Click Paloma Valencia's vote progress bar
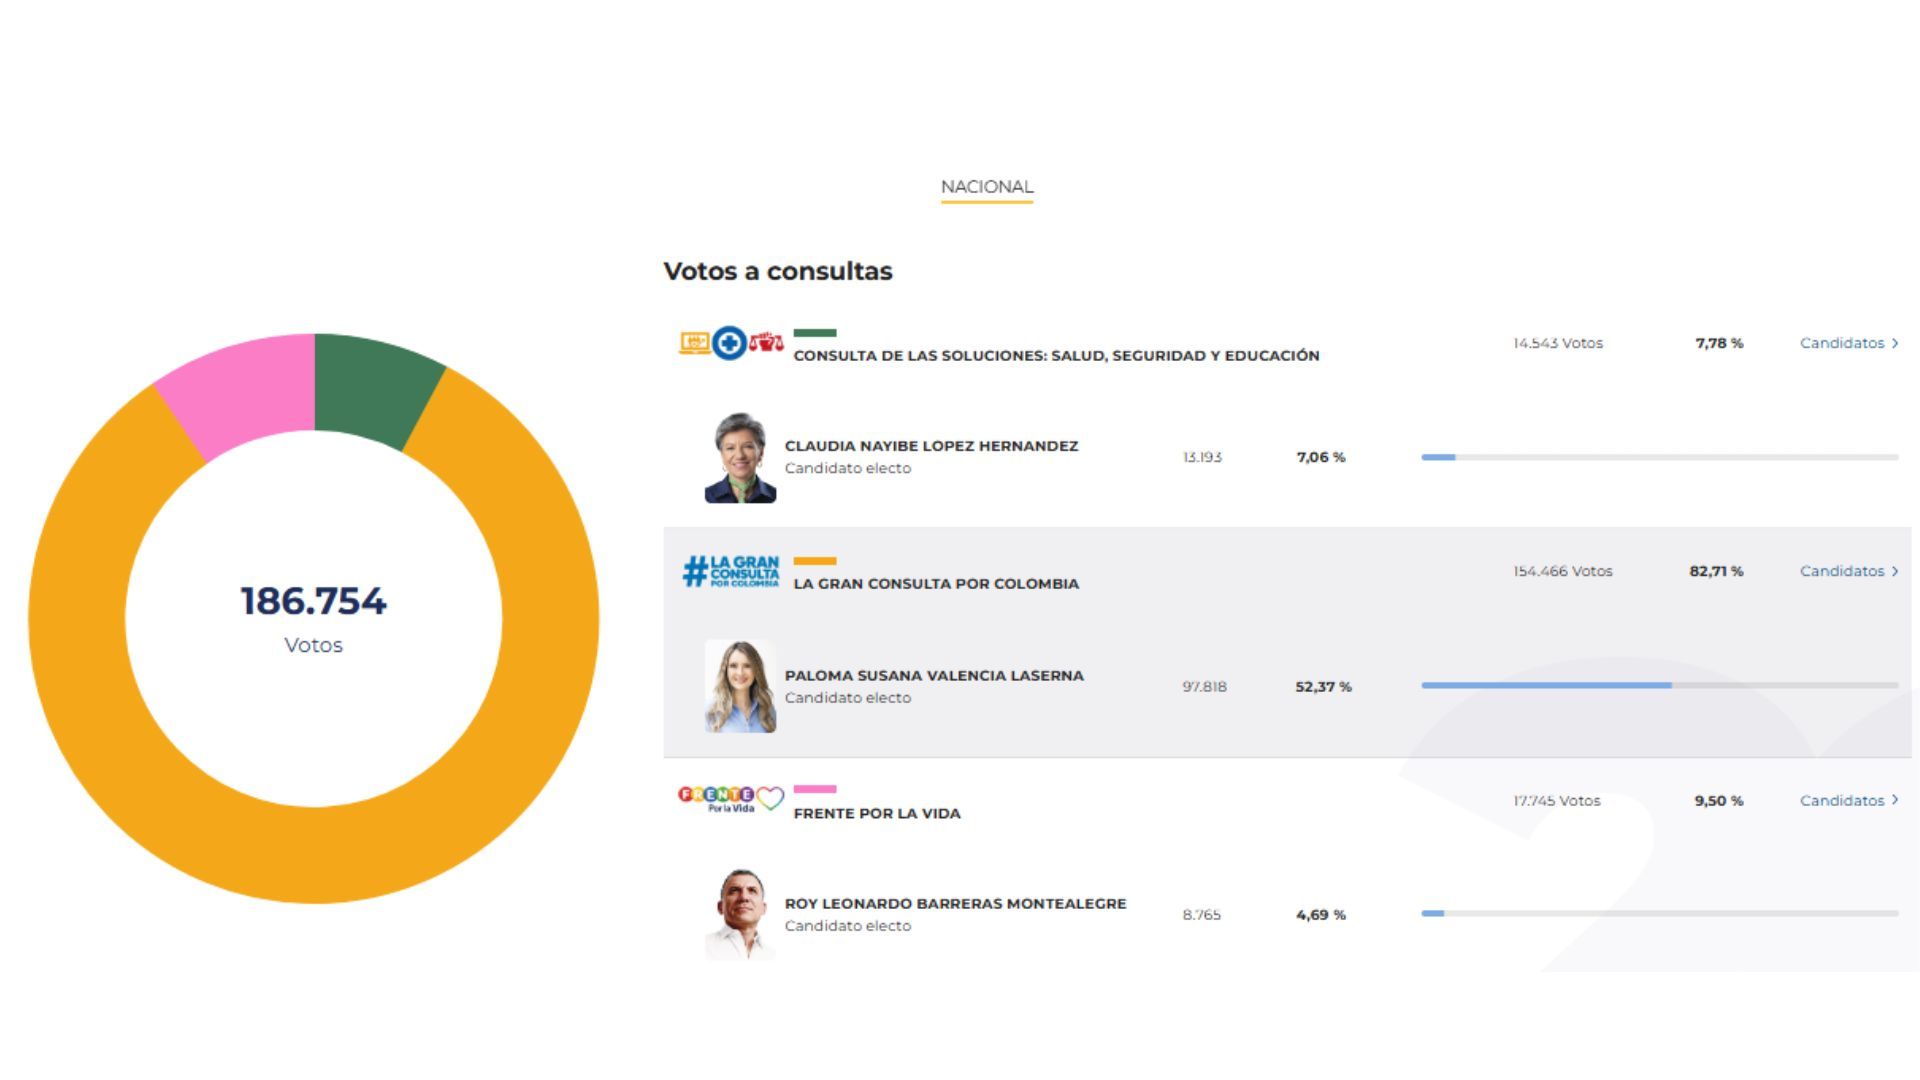The image size is (1920, 1080). coord(1547,686)
